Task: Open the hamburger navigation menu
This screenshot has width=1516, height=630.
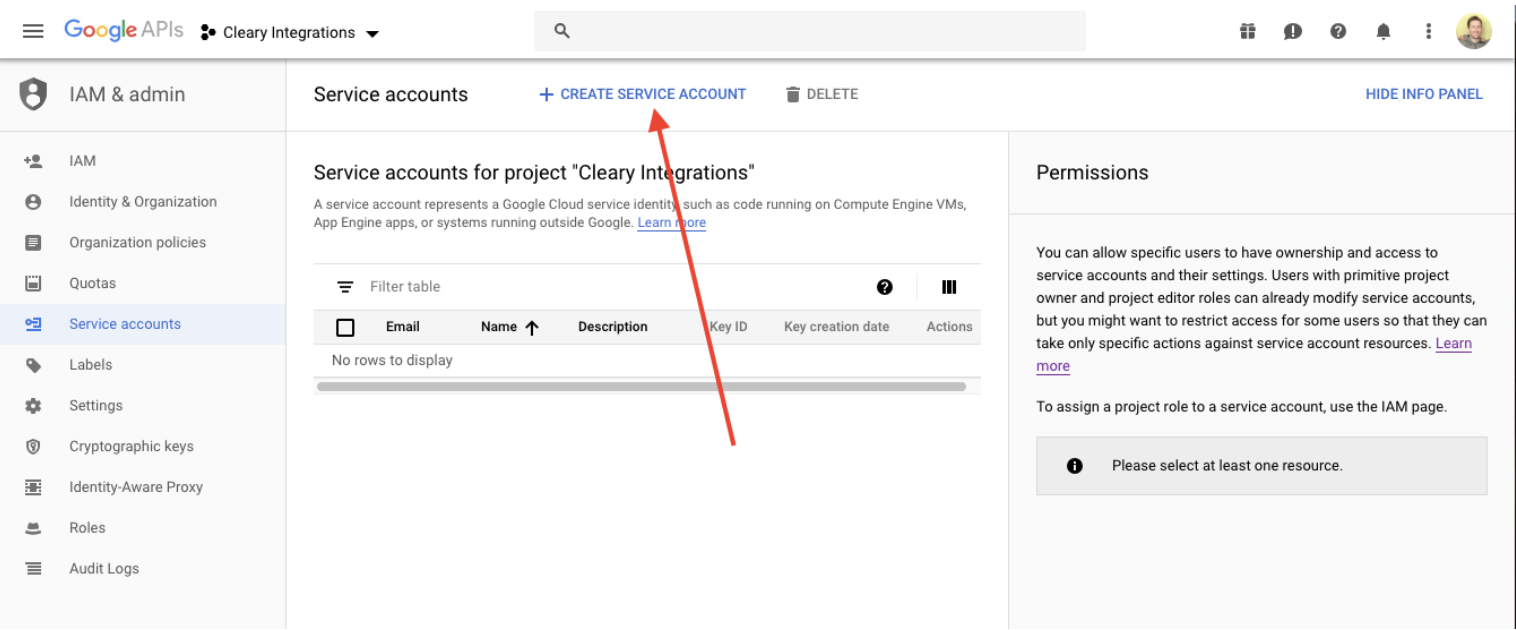Action: click(33, 32)
